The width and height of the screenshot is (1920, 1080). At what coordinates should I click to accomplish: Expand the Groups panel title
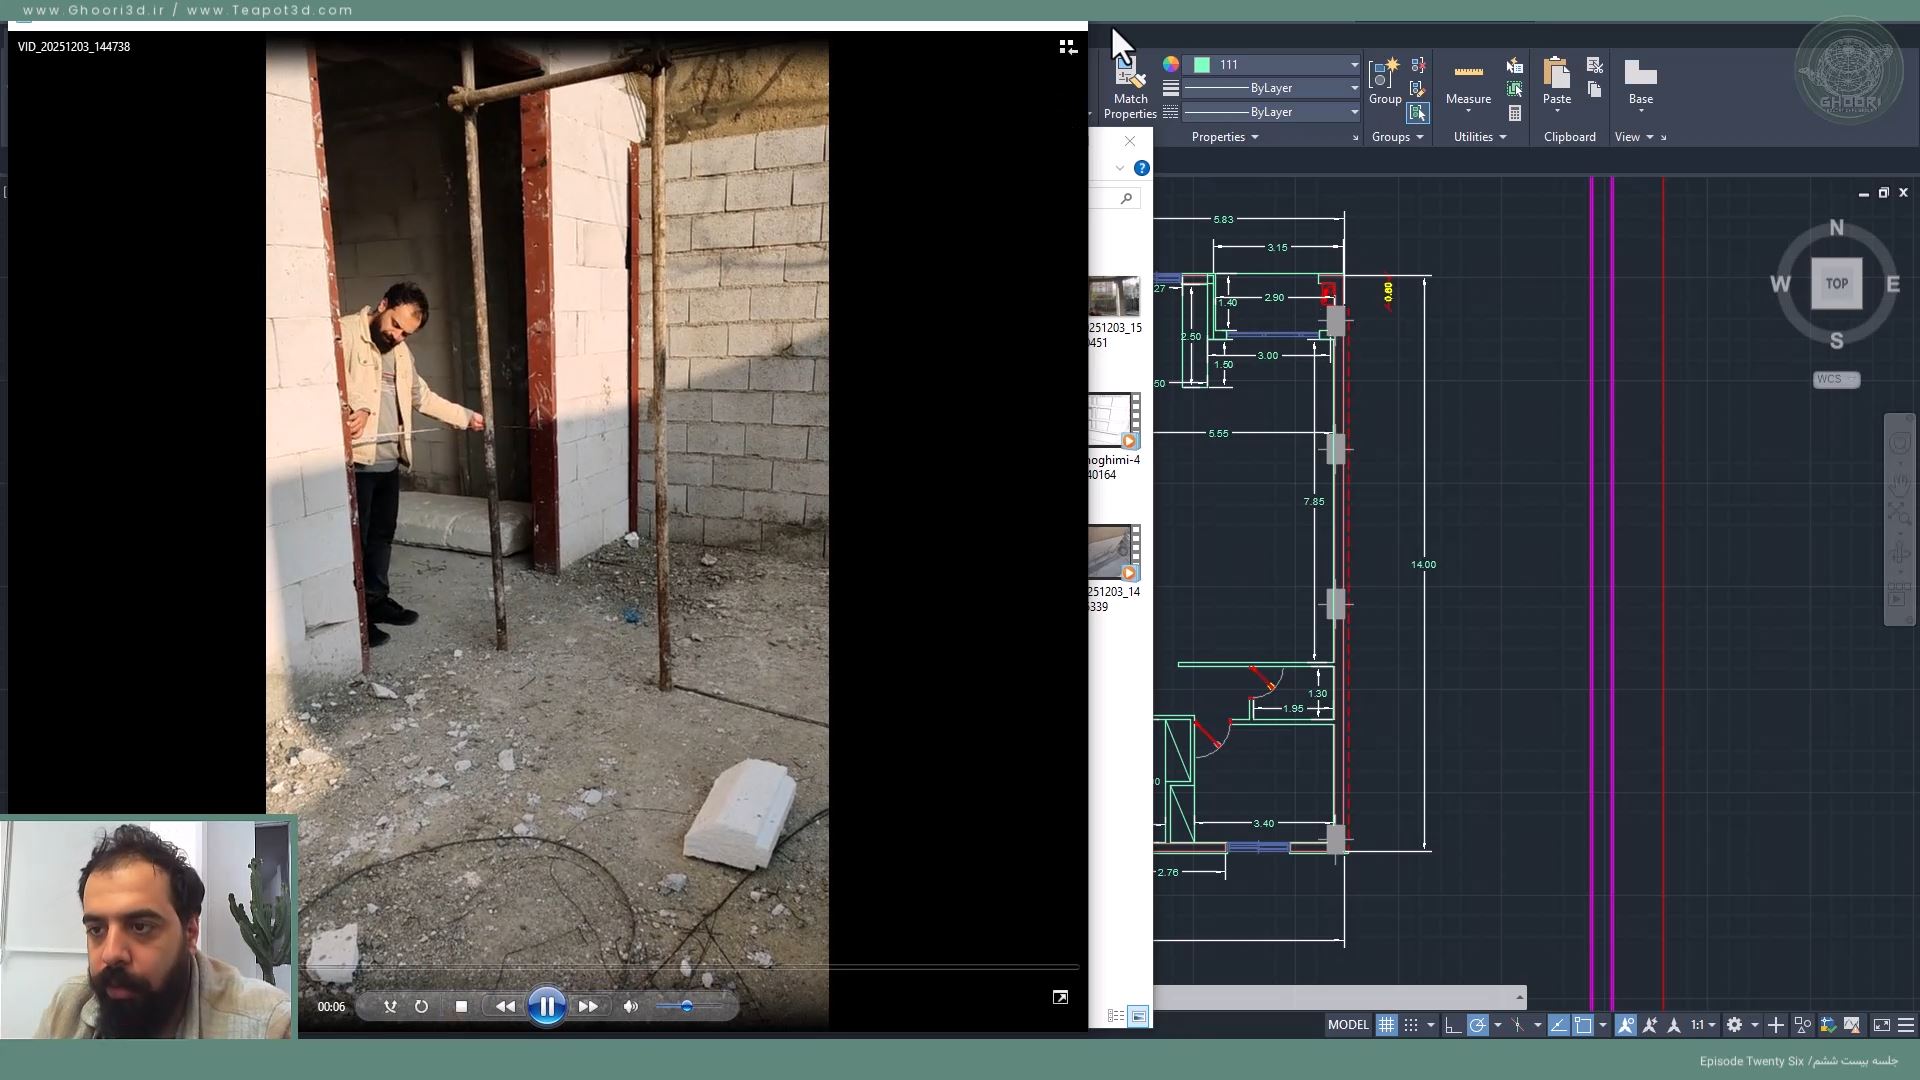pos(1397,137)
